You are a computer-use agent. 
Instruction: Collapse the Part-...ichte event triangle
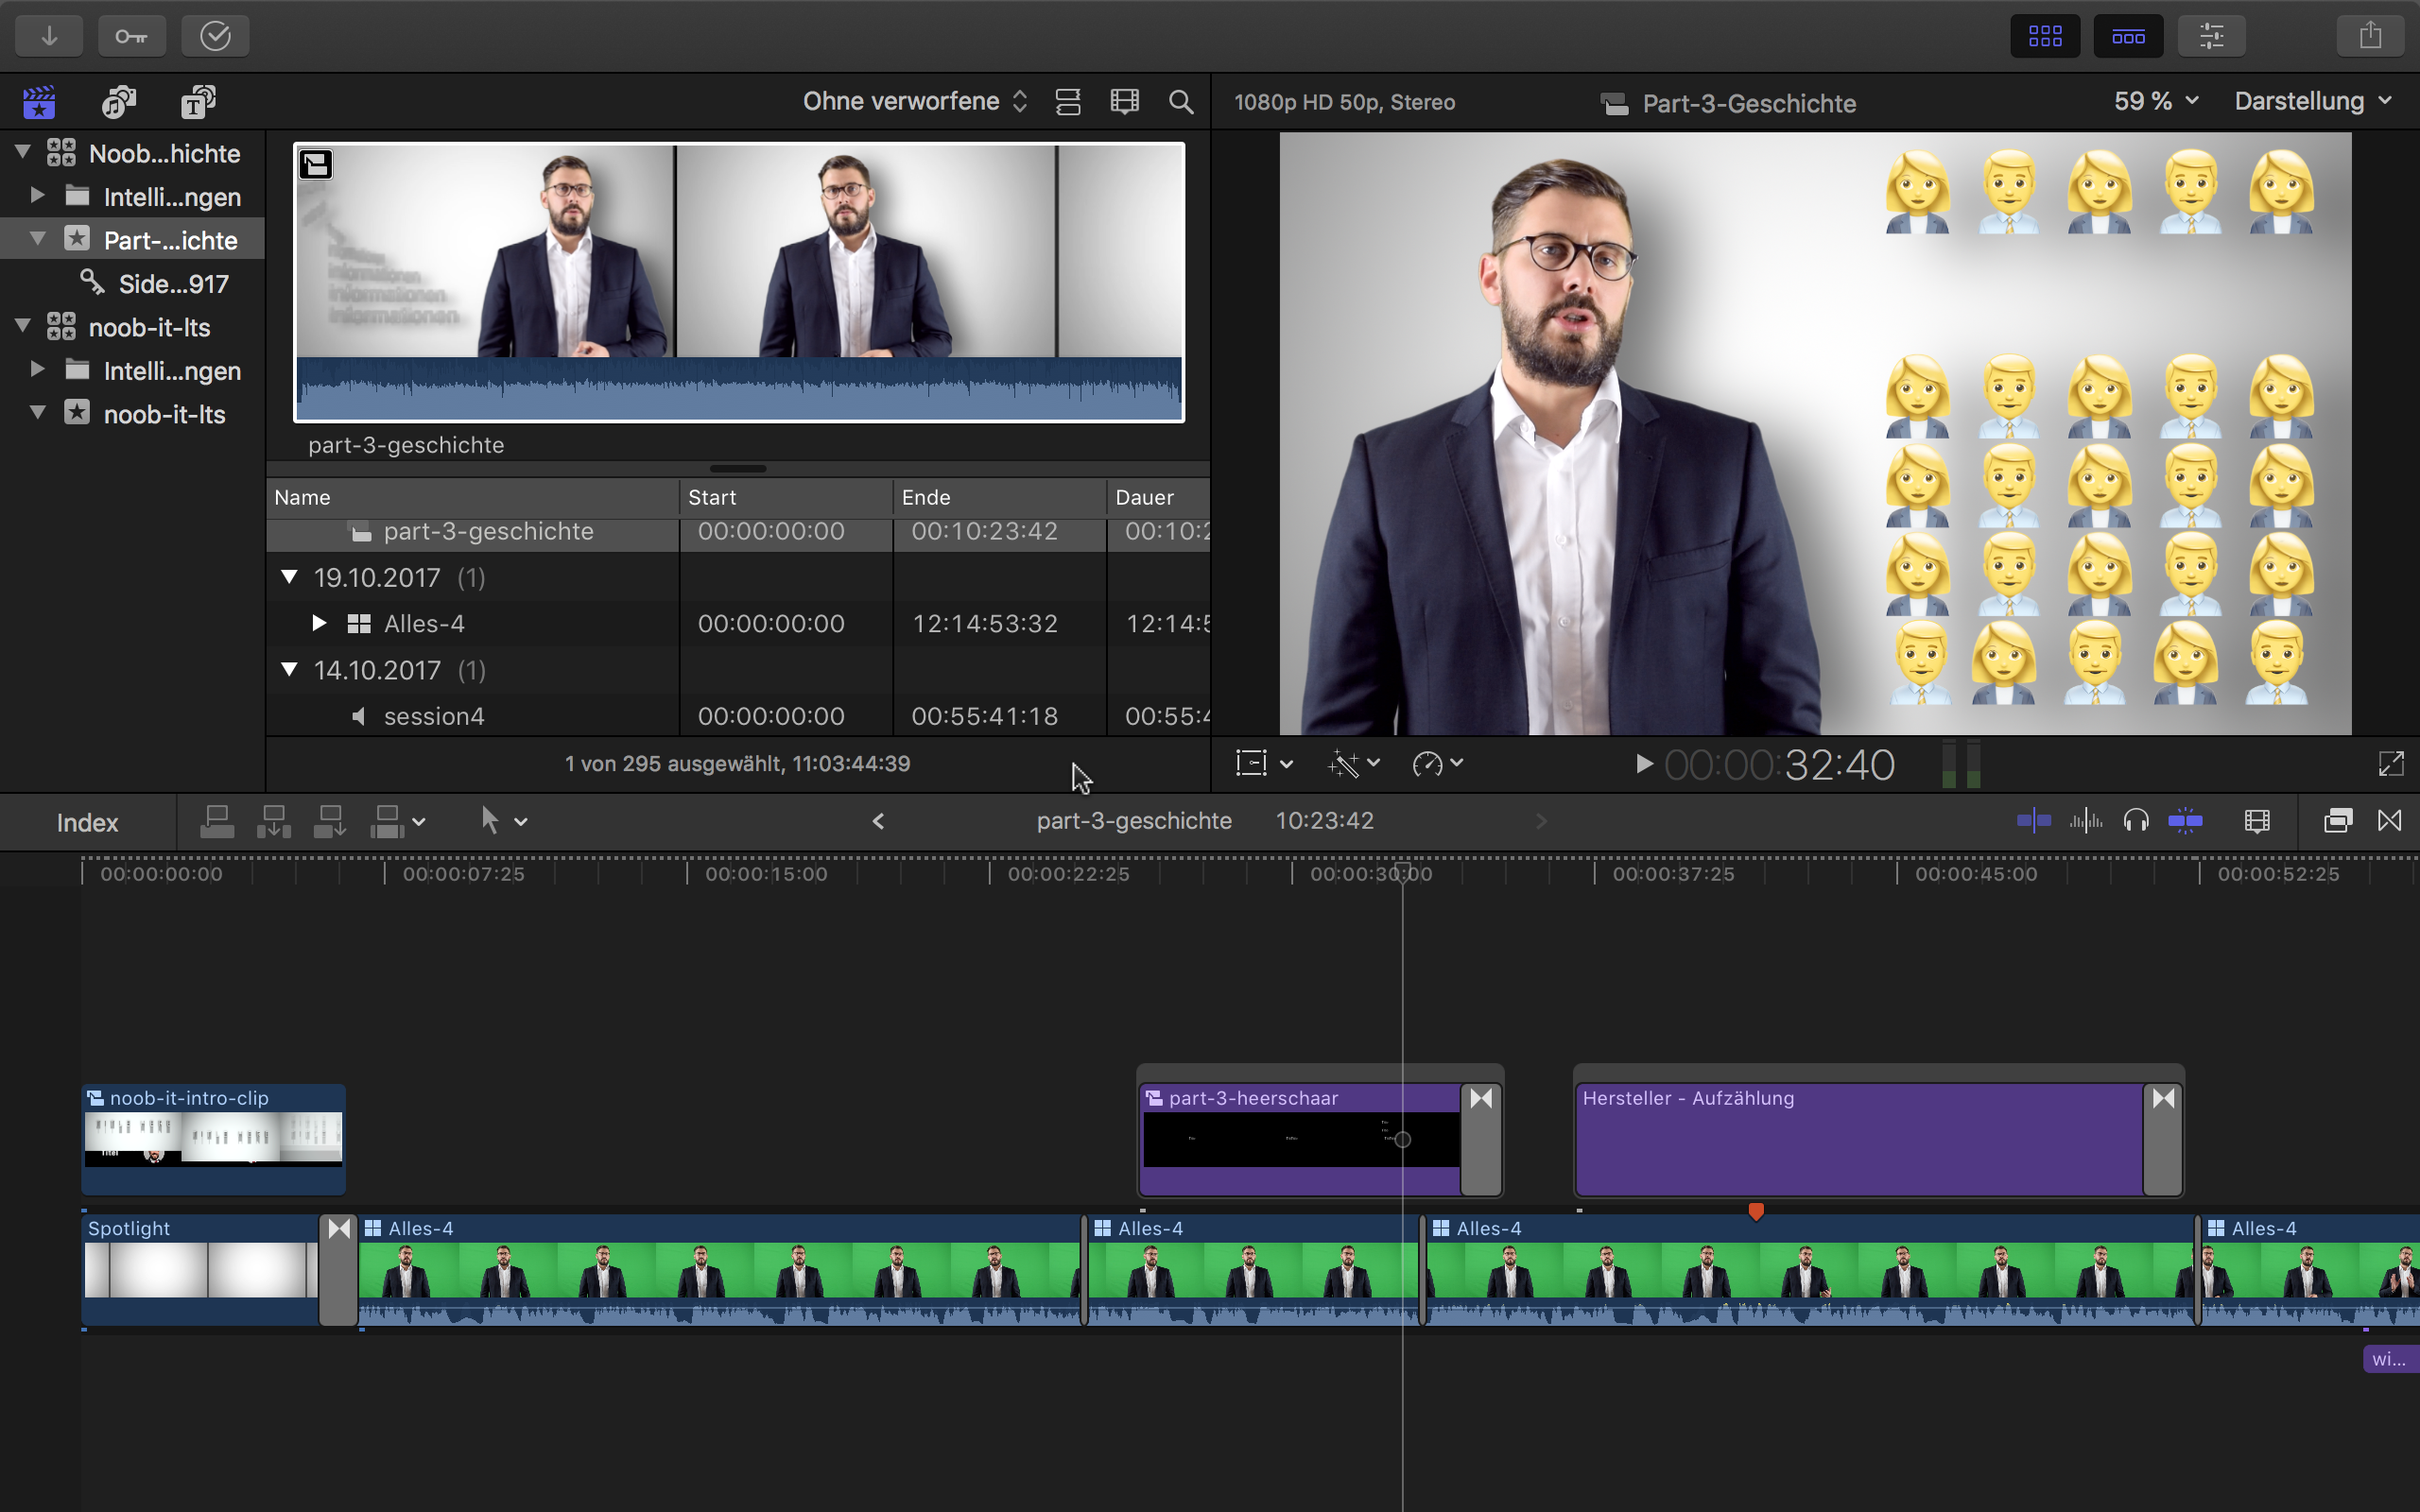point(38,238)
